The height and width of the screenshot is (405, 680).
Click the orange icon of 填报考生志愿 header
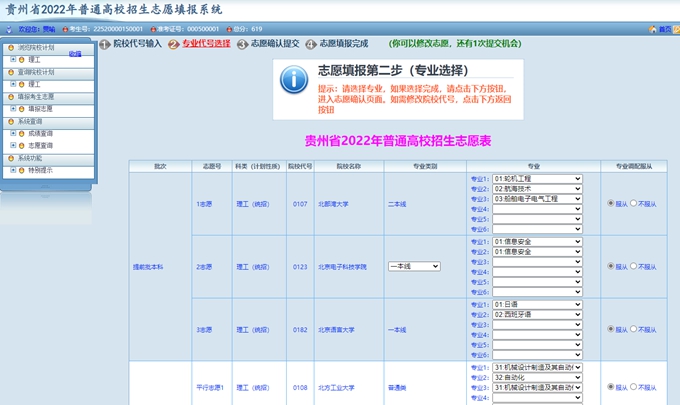pyautogui.click(x=11, y=97)
